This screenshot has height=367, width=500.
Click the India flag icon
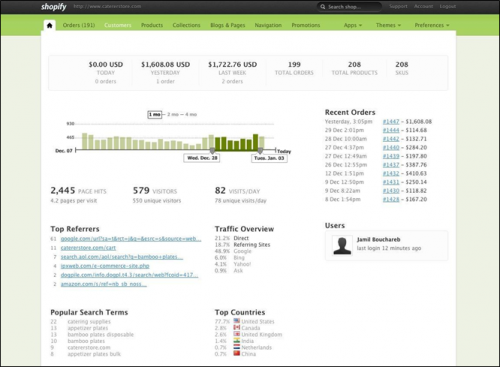click(x=237, y=341)
